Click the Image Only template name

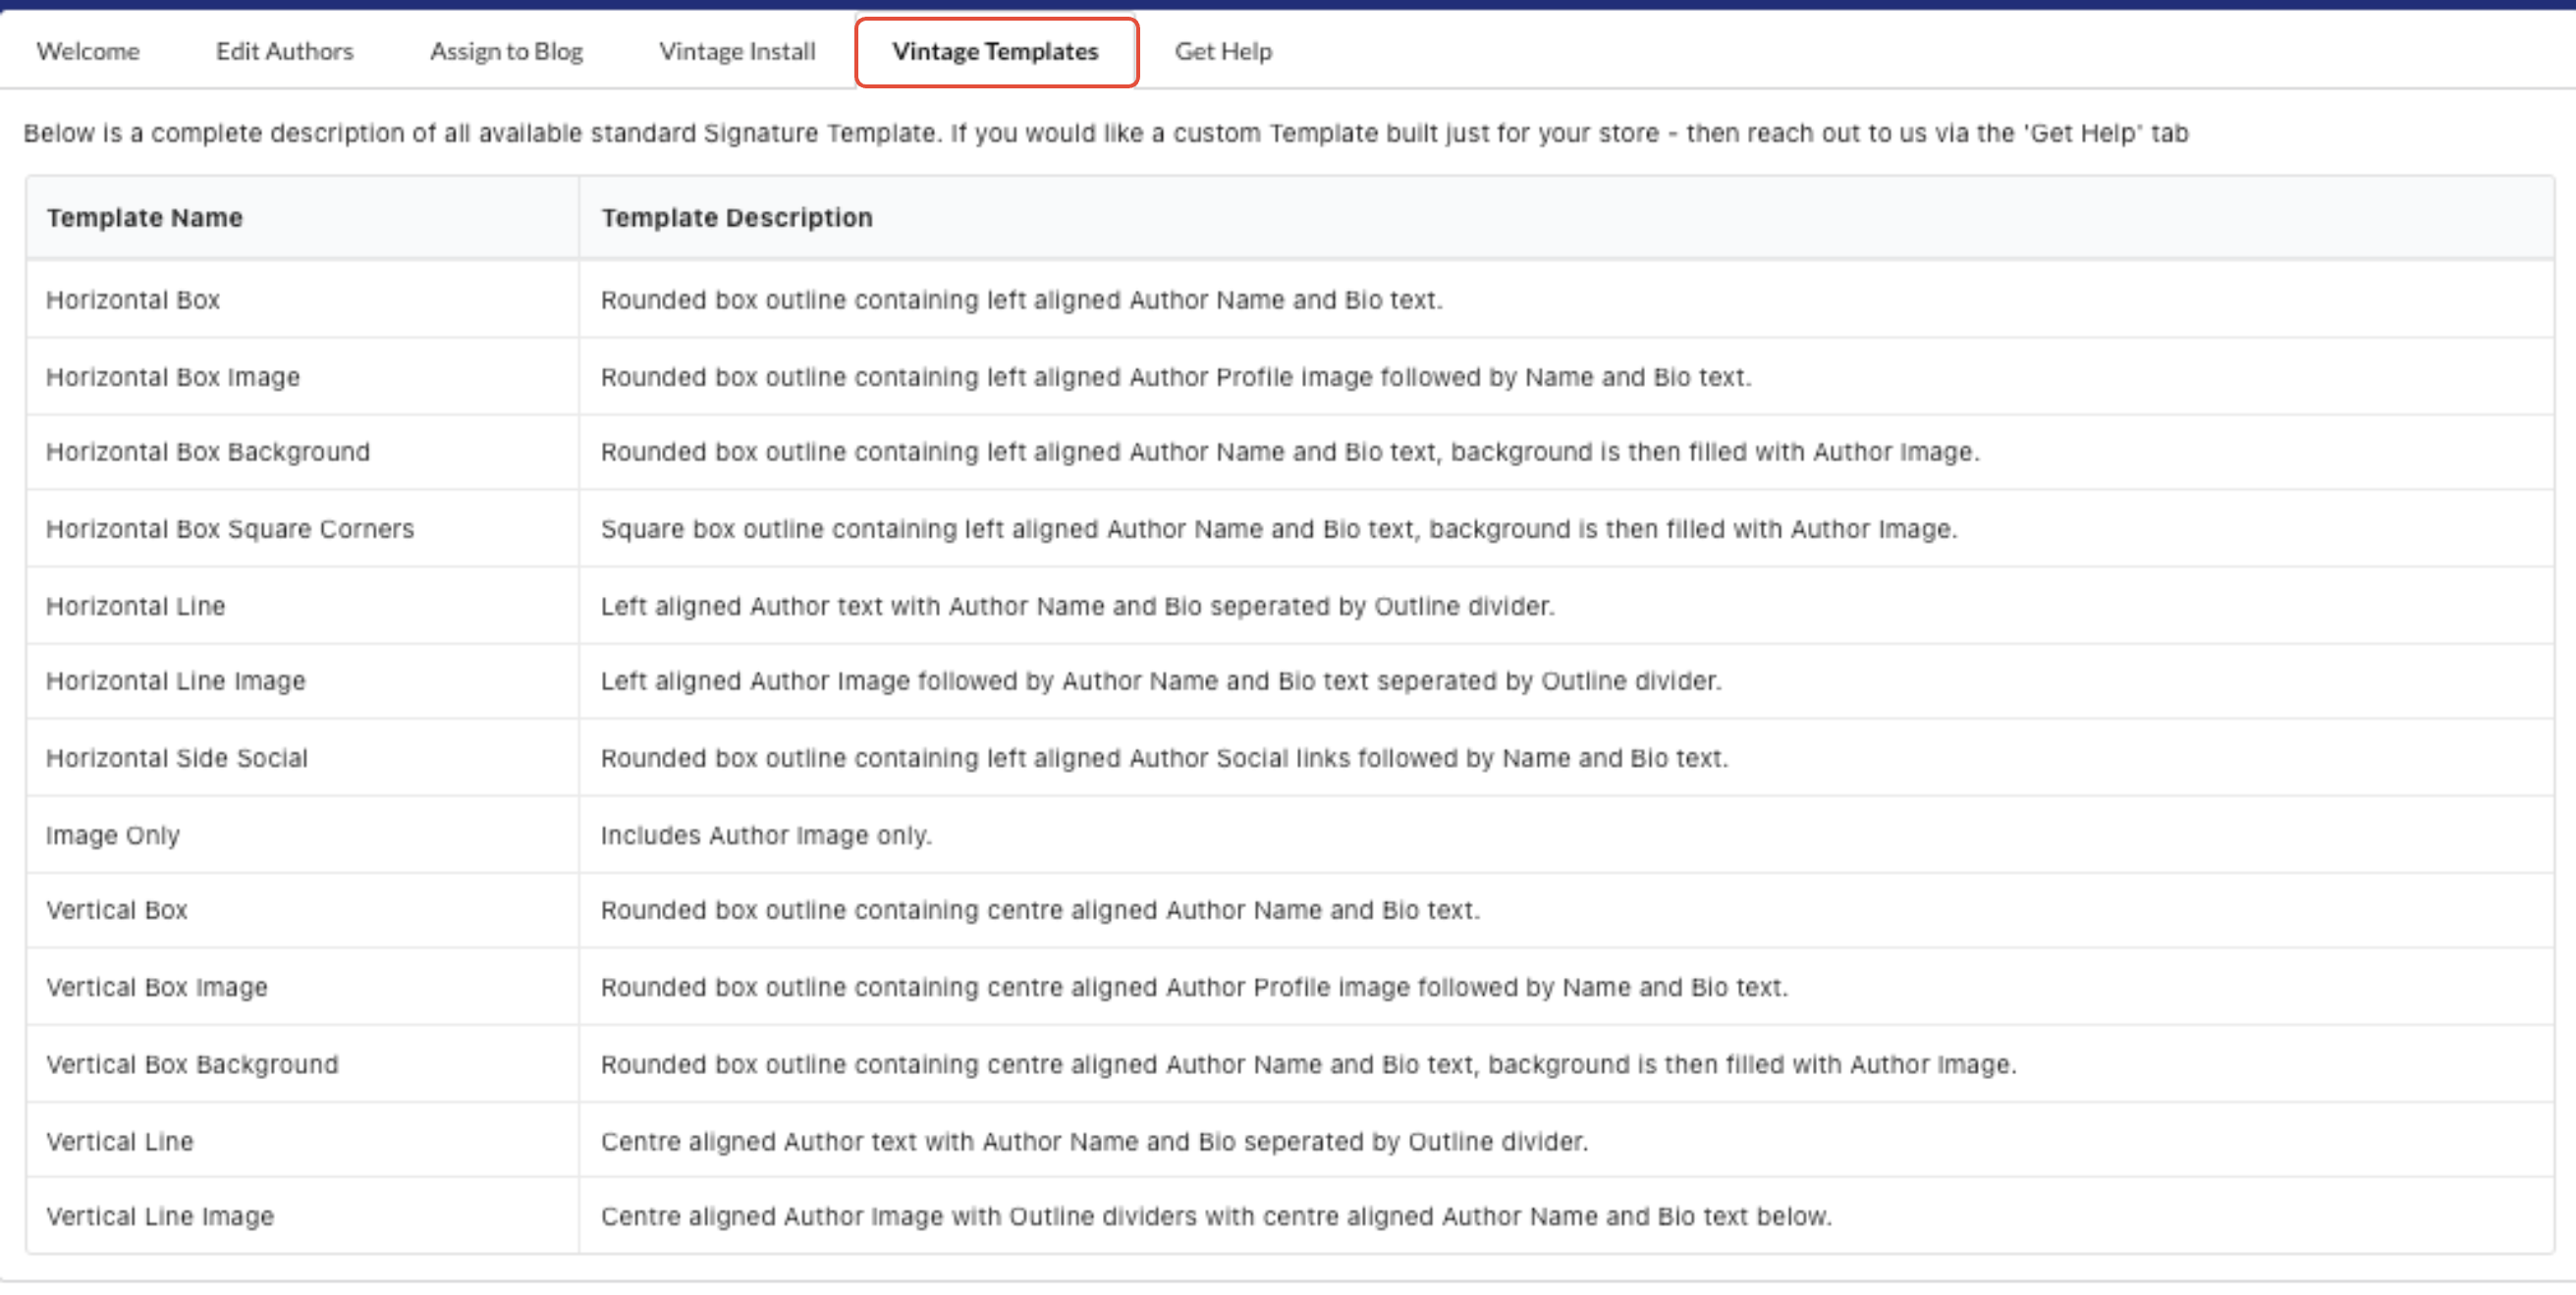(x=113, y=834)
